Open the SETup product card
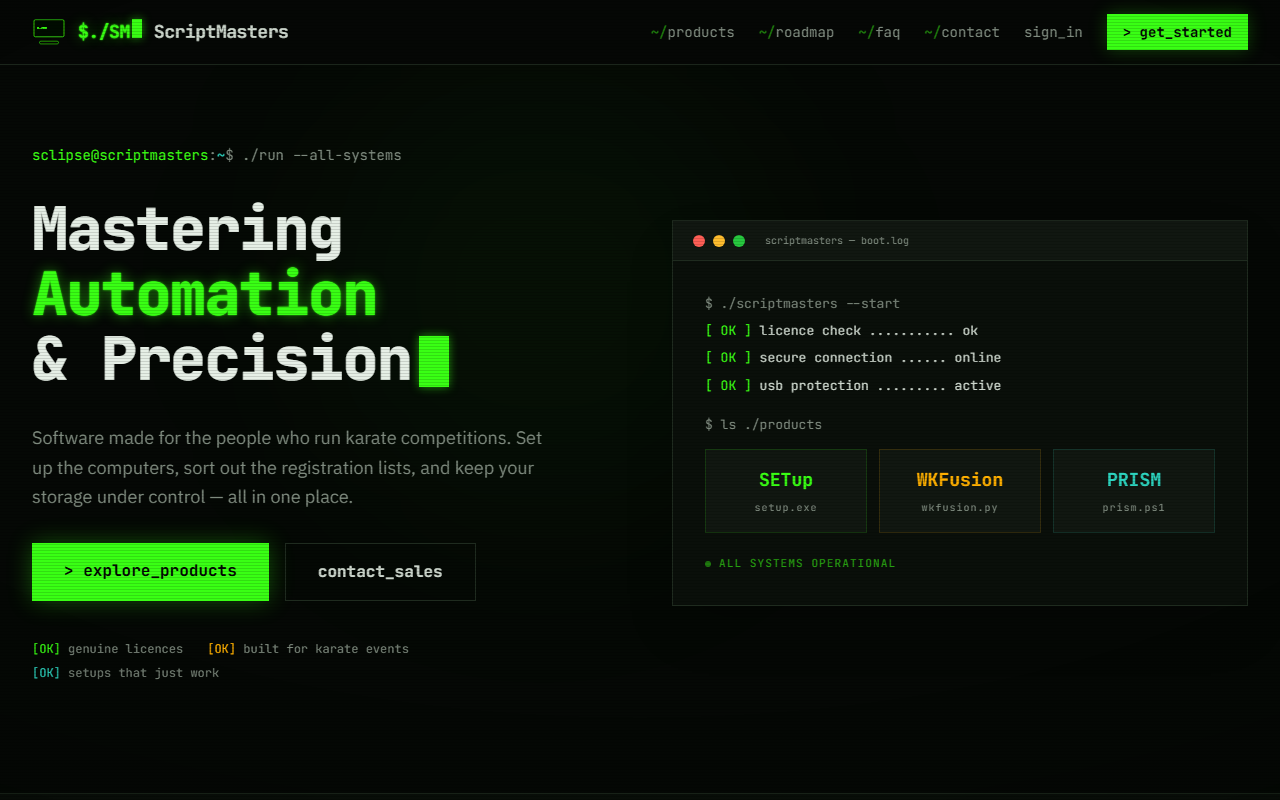The height and width of the screenshot is (800, 1280). [x=786, y=491]
